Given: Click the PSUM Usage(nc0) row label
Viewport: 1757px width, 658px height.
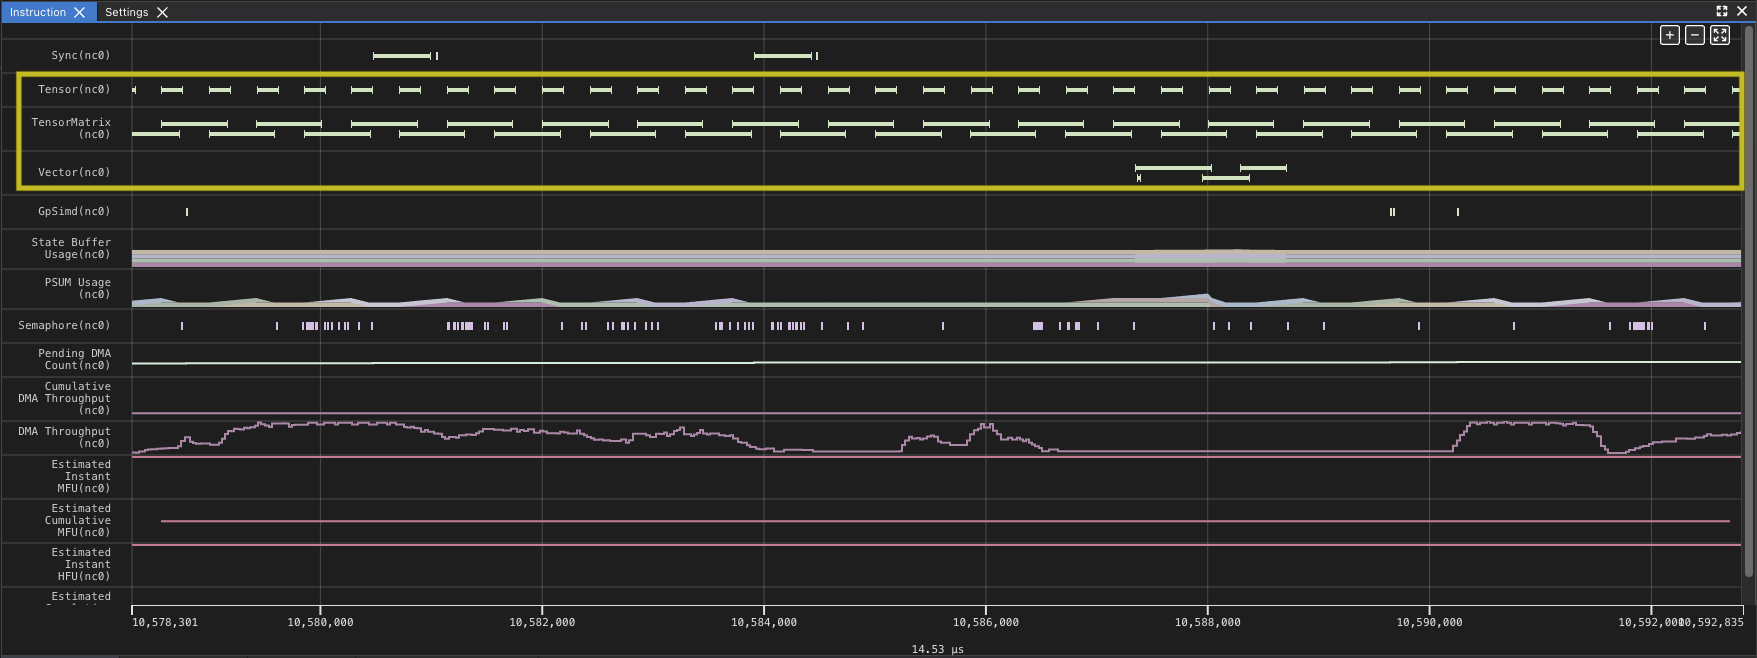Looking at the screenshot, I should click(77, 288).
